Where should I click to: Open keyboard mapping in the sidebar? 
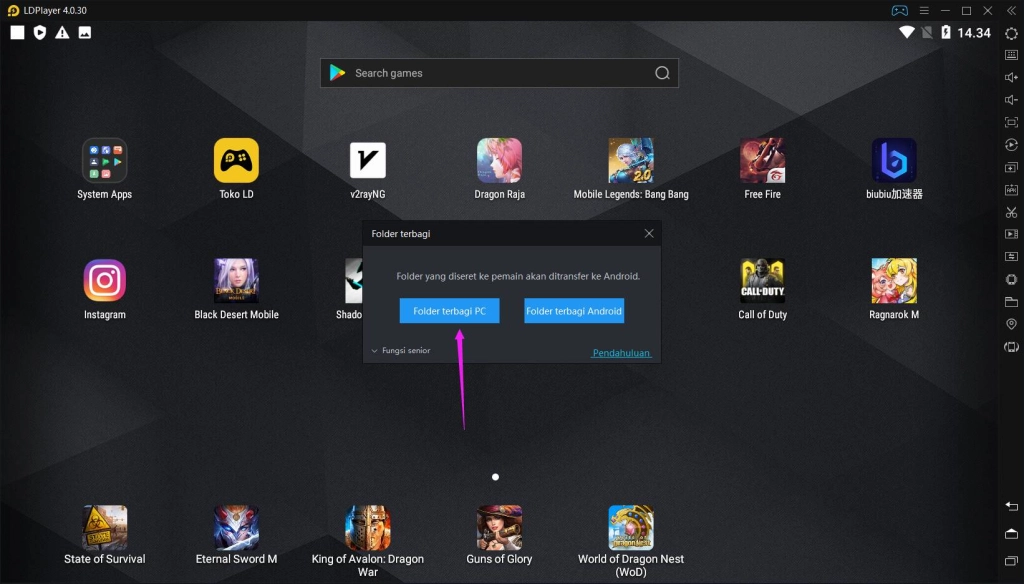coord(1011,55)
